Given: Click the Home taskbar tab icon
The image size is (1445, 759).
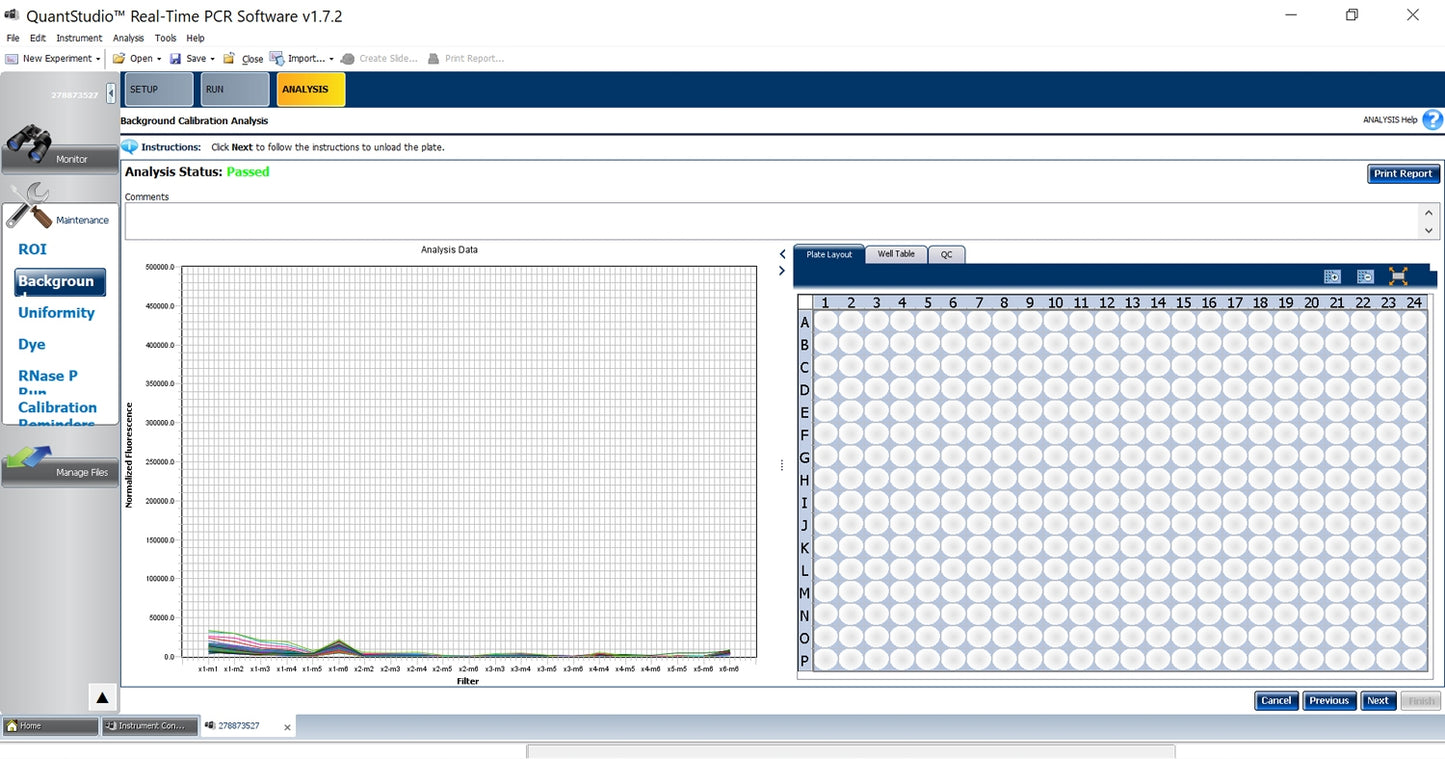Looking at the screenshot, I should 12,726.
